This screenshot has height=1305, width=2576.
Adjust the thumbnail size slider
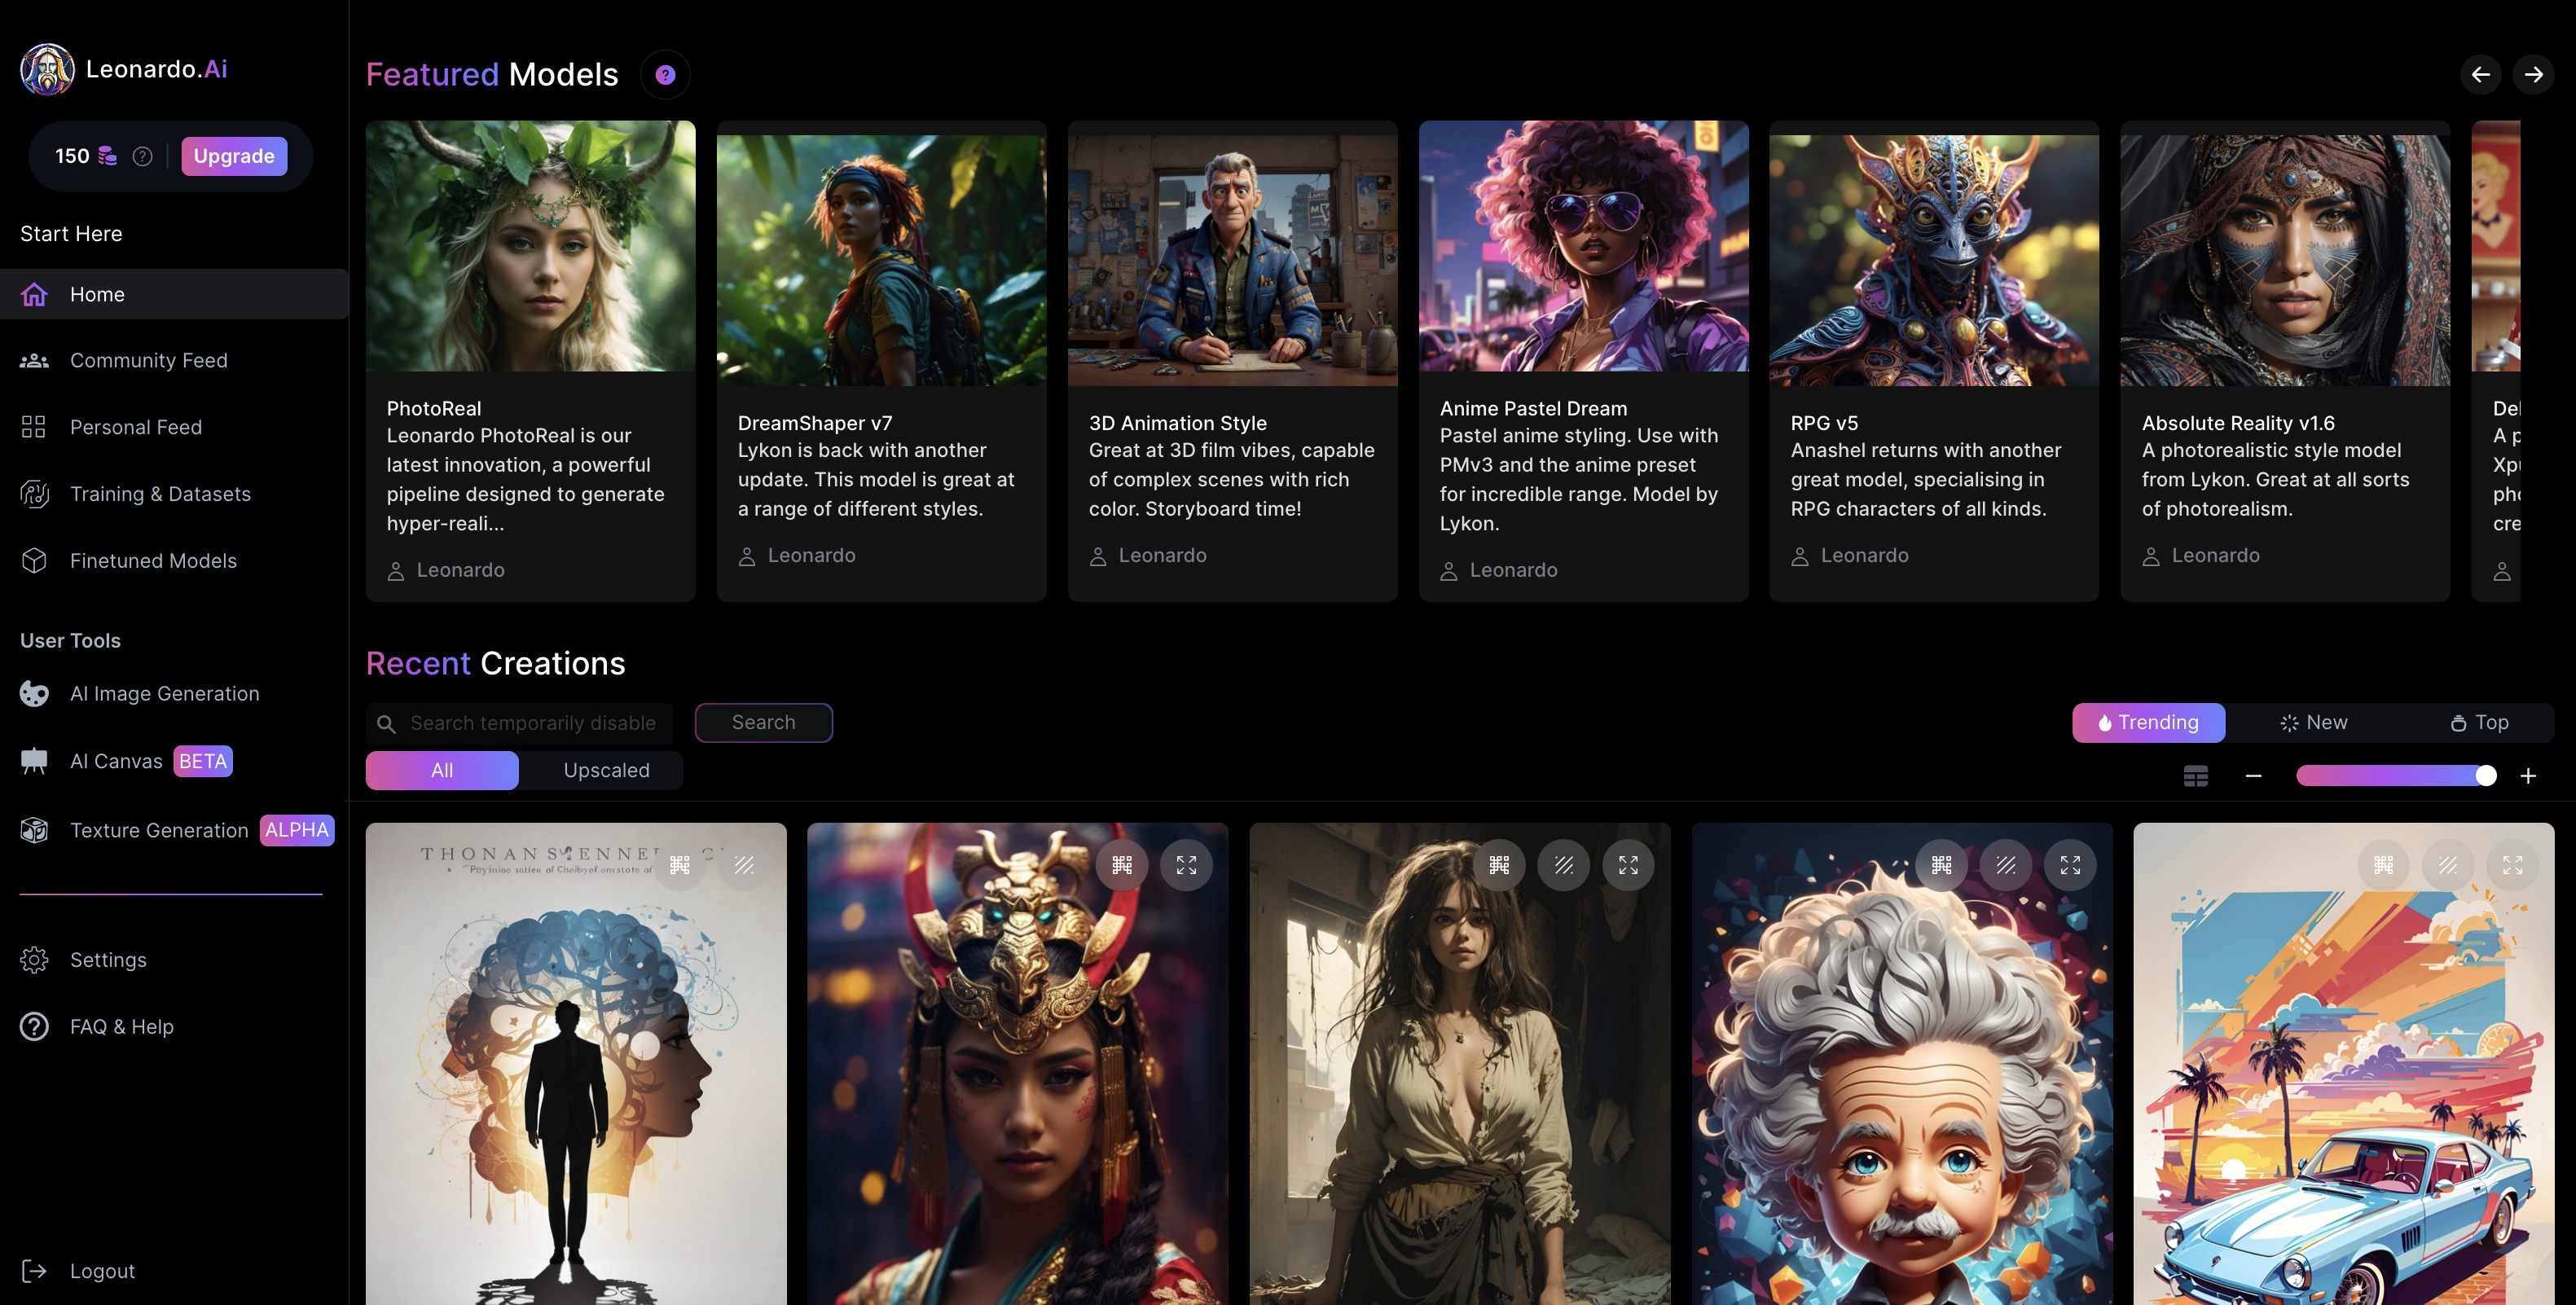coord(2396,776)
